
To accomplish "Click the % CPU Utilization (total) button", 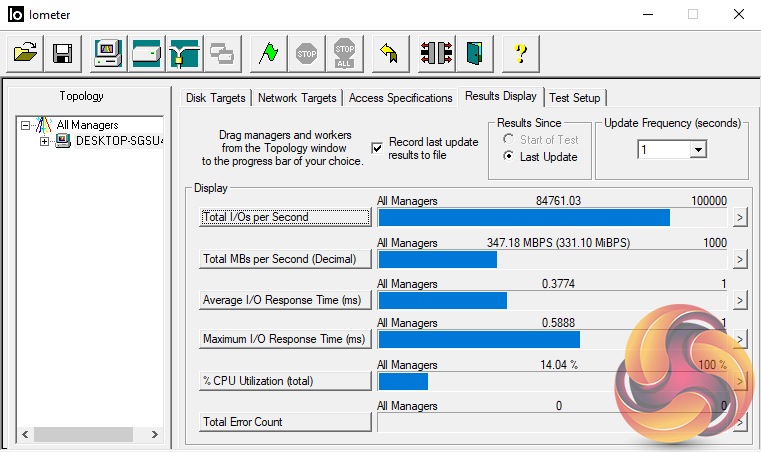I will coord(285,381).
